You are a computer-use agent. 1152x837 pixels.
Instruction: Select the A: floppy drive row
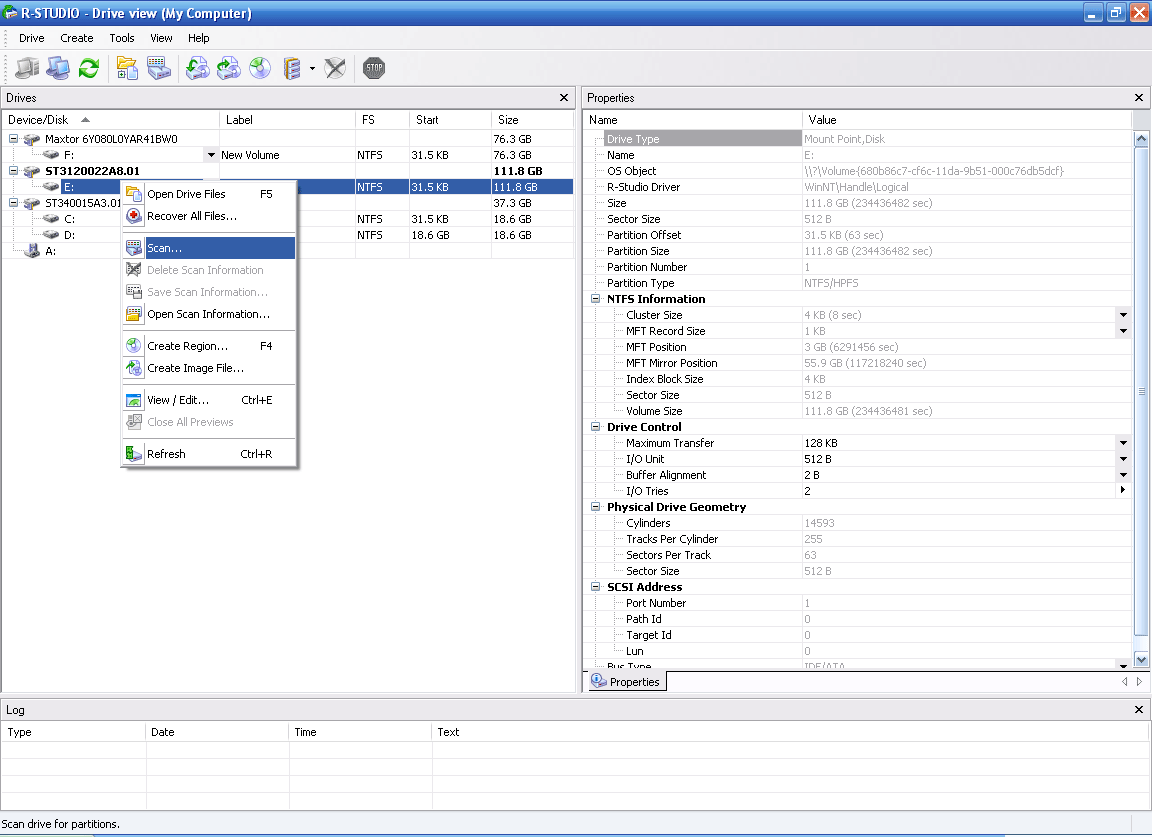287,251
